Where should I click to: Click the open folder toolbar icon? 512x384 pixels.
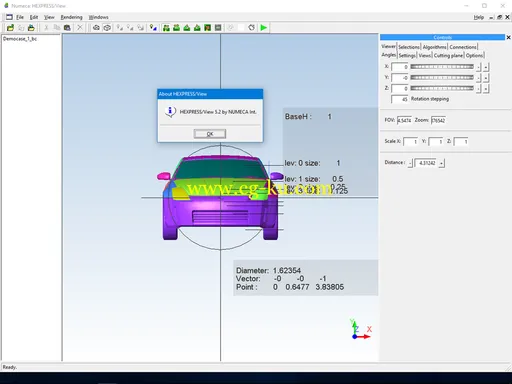coord(10,28)
